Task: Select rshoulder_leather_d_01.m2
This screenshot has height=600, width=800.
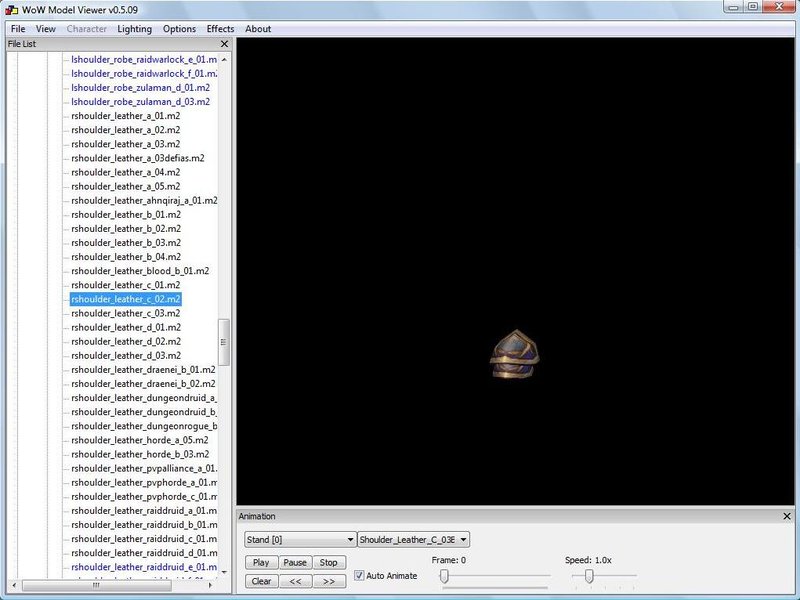Action: pyautogui.click(x=126, y=327)
